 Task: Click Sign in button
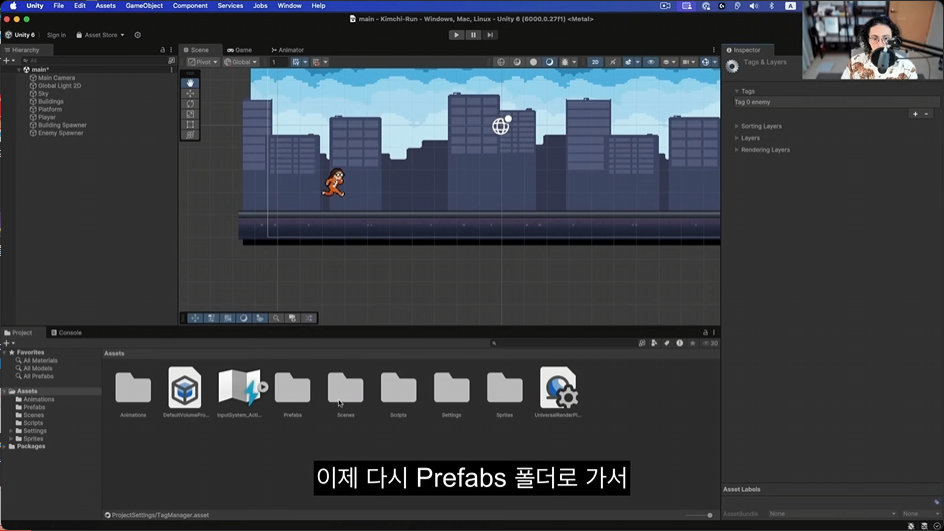(x=57, y=35)
